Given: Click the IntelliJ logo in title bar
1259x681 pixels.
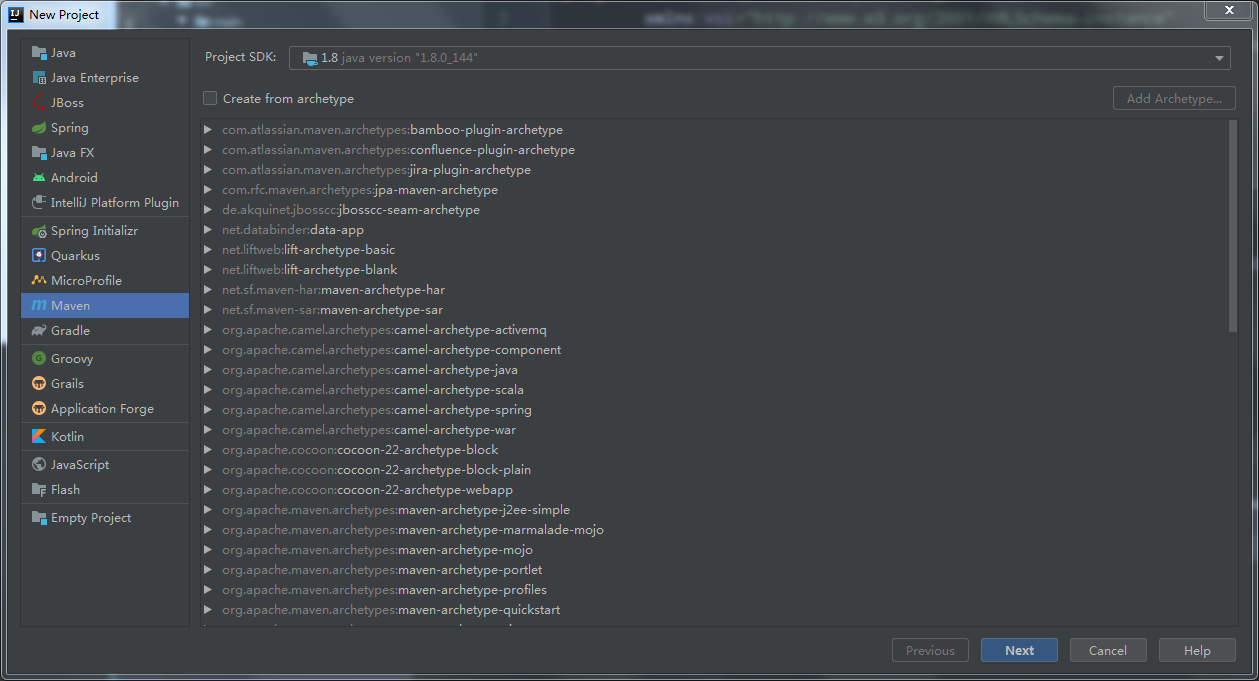Looking at the screenshot, I should (15, 14).
